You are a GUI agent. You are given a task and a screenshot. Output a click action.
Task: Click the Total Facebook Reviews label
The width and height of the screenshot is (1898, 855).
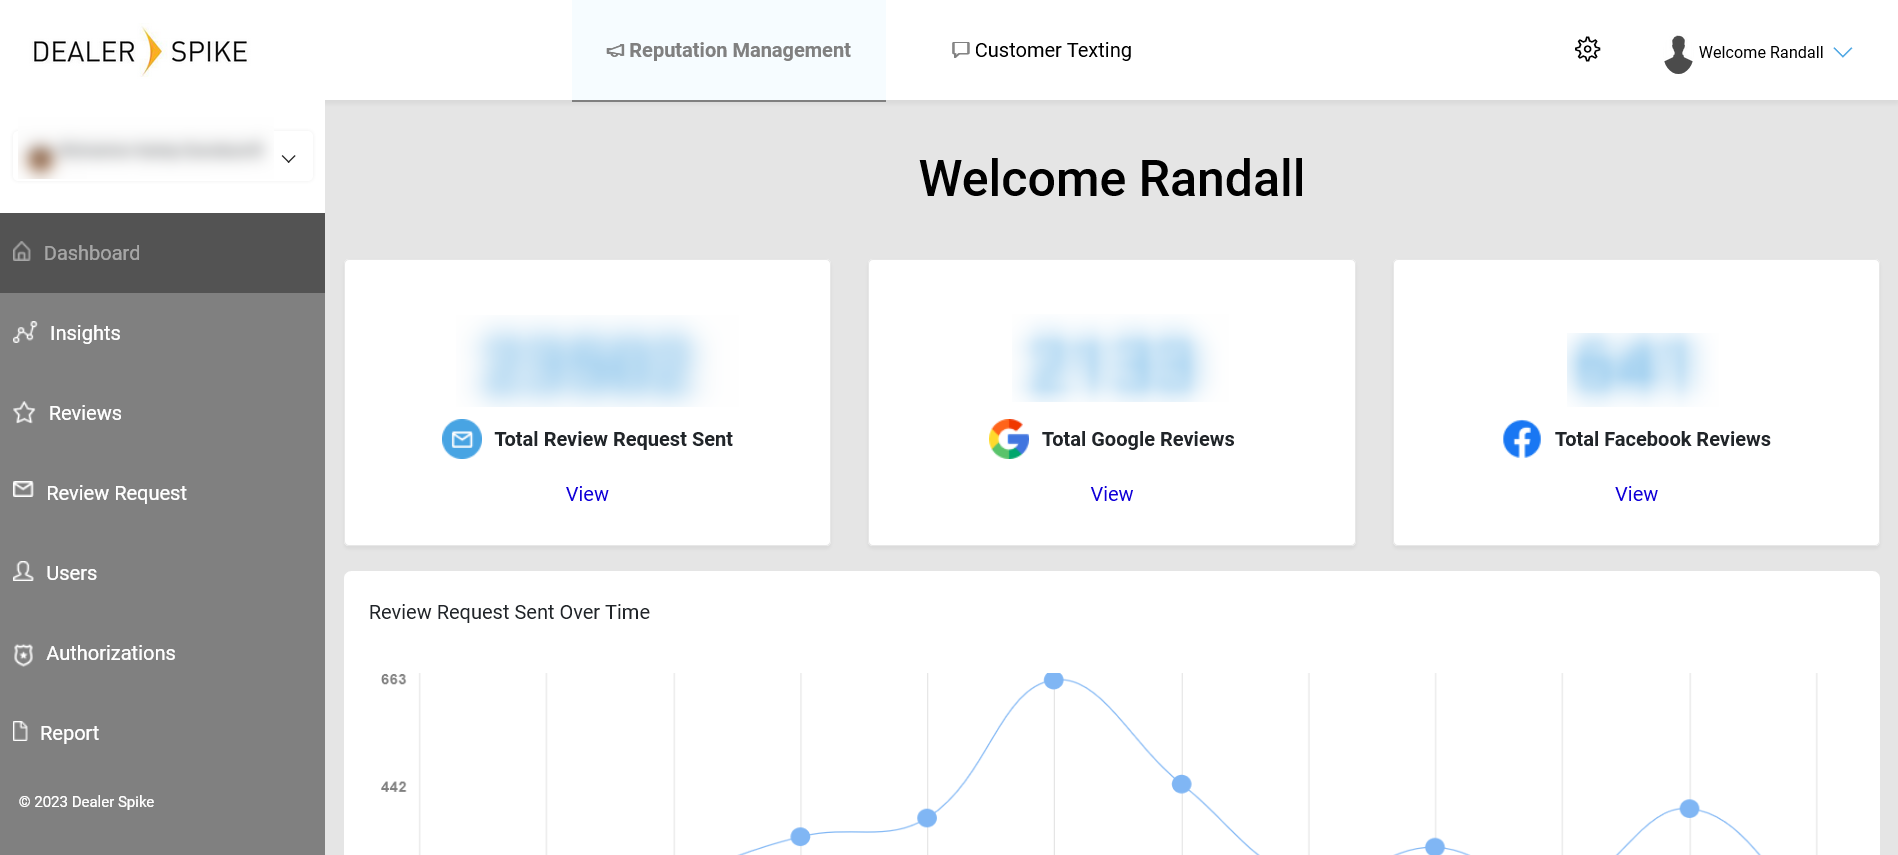point(1662,439)
